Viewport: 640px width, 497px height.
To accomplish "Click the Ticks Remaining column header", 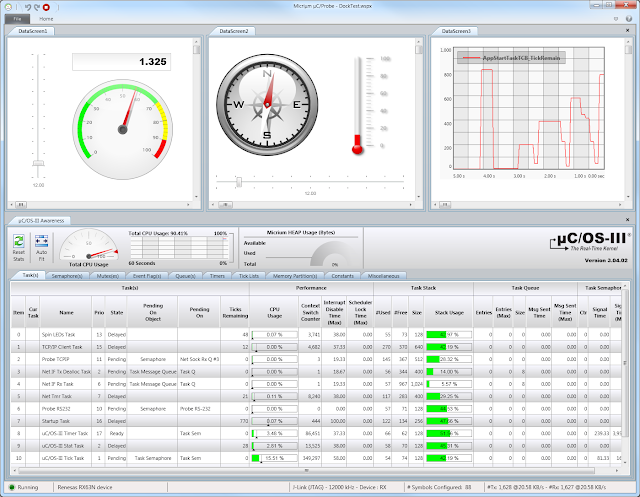I will [235, 312].
